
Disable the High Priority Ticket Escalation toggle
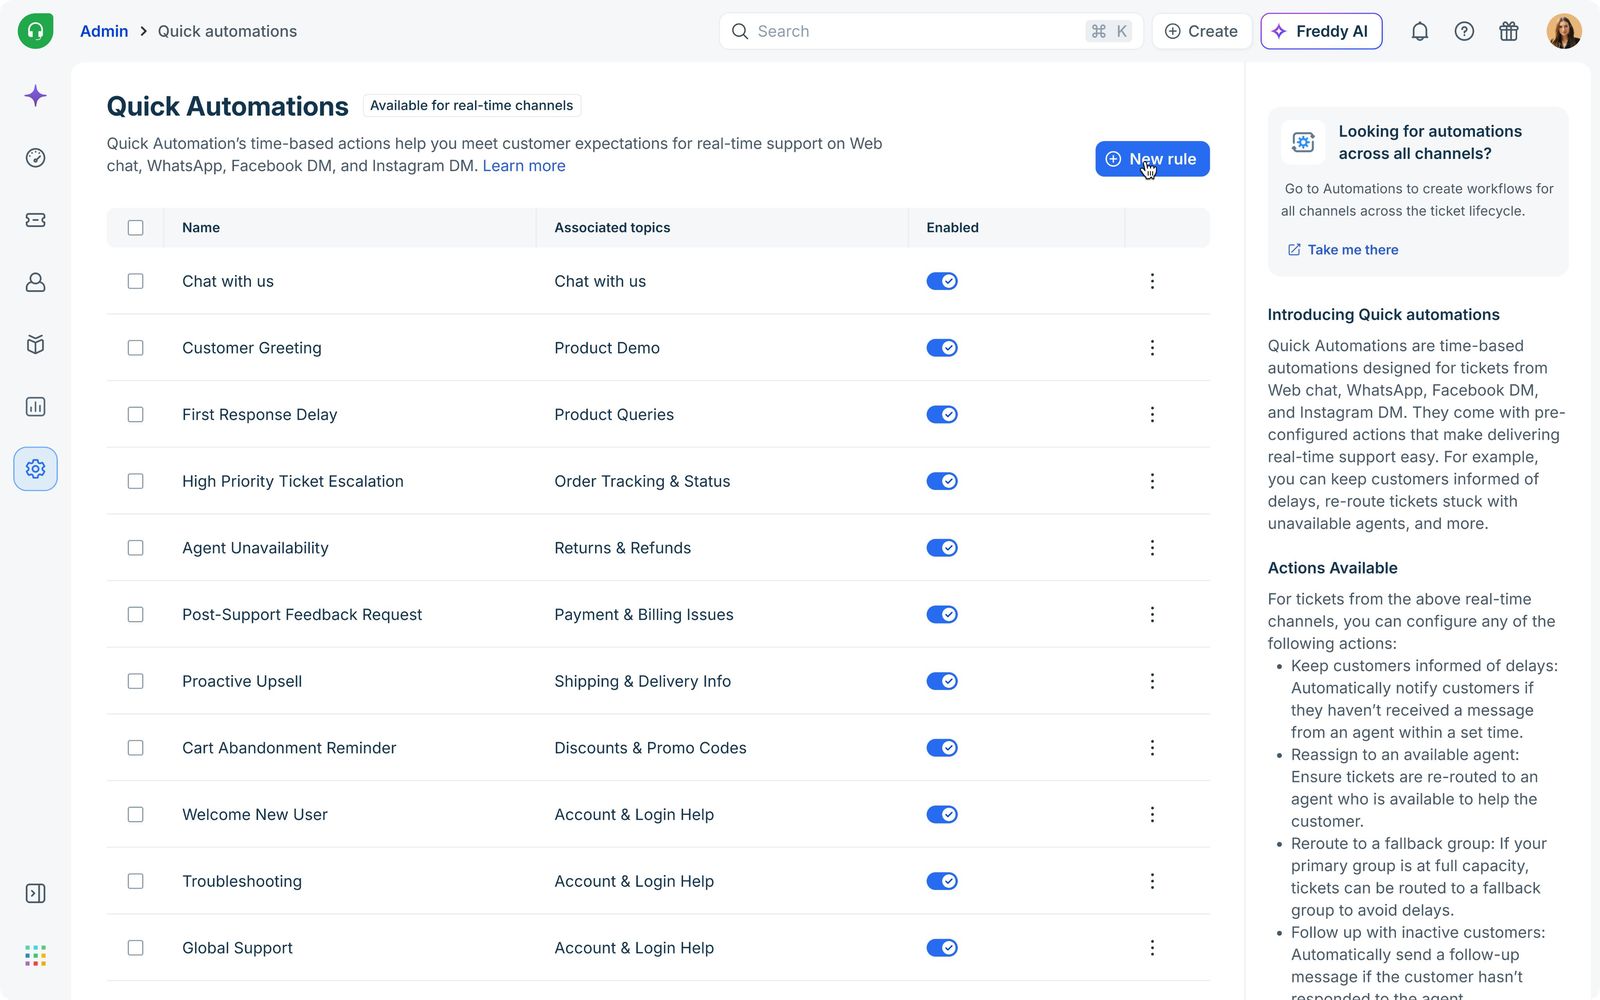coord(942,481)
